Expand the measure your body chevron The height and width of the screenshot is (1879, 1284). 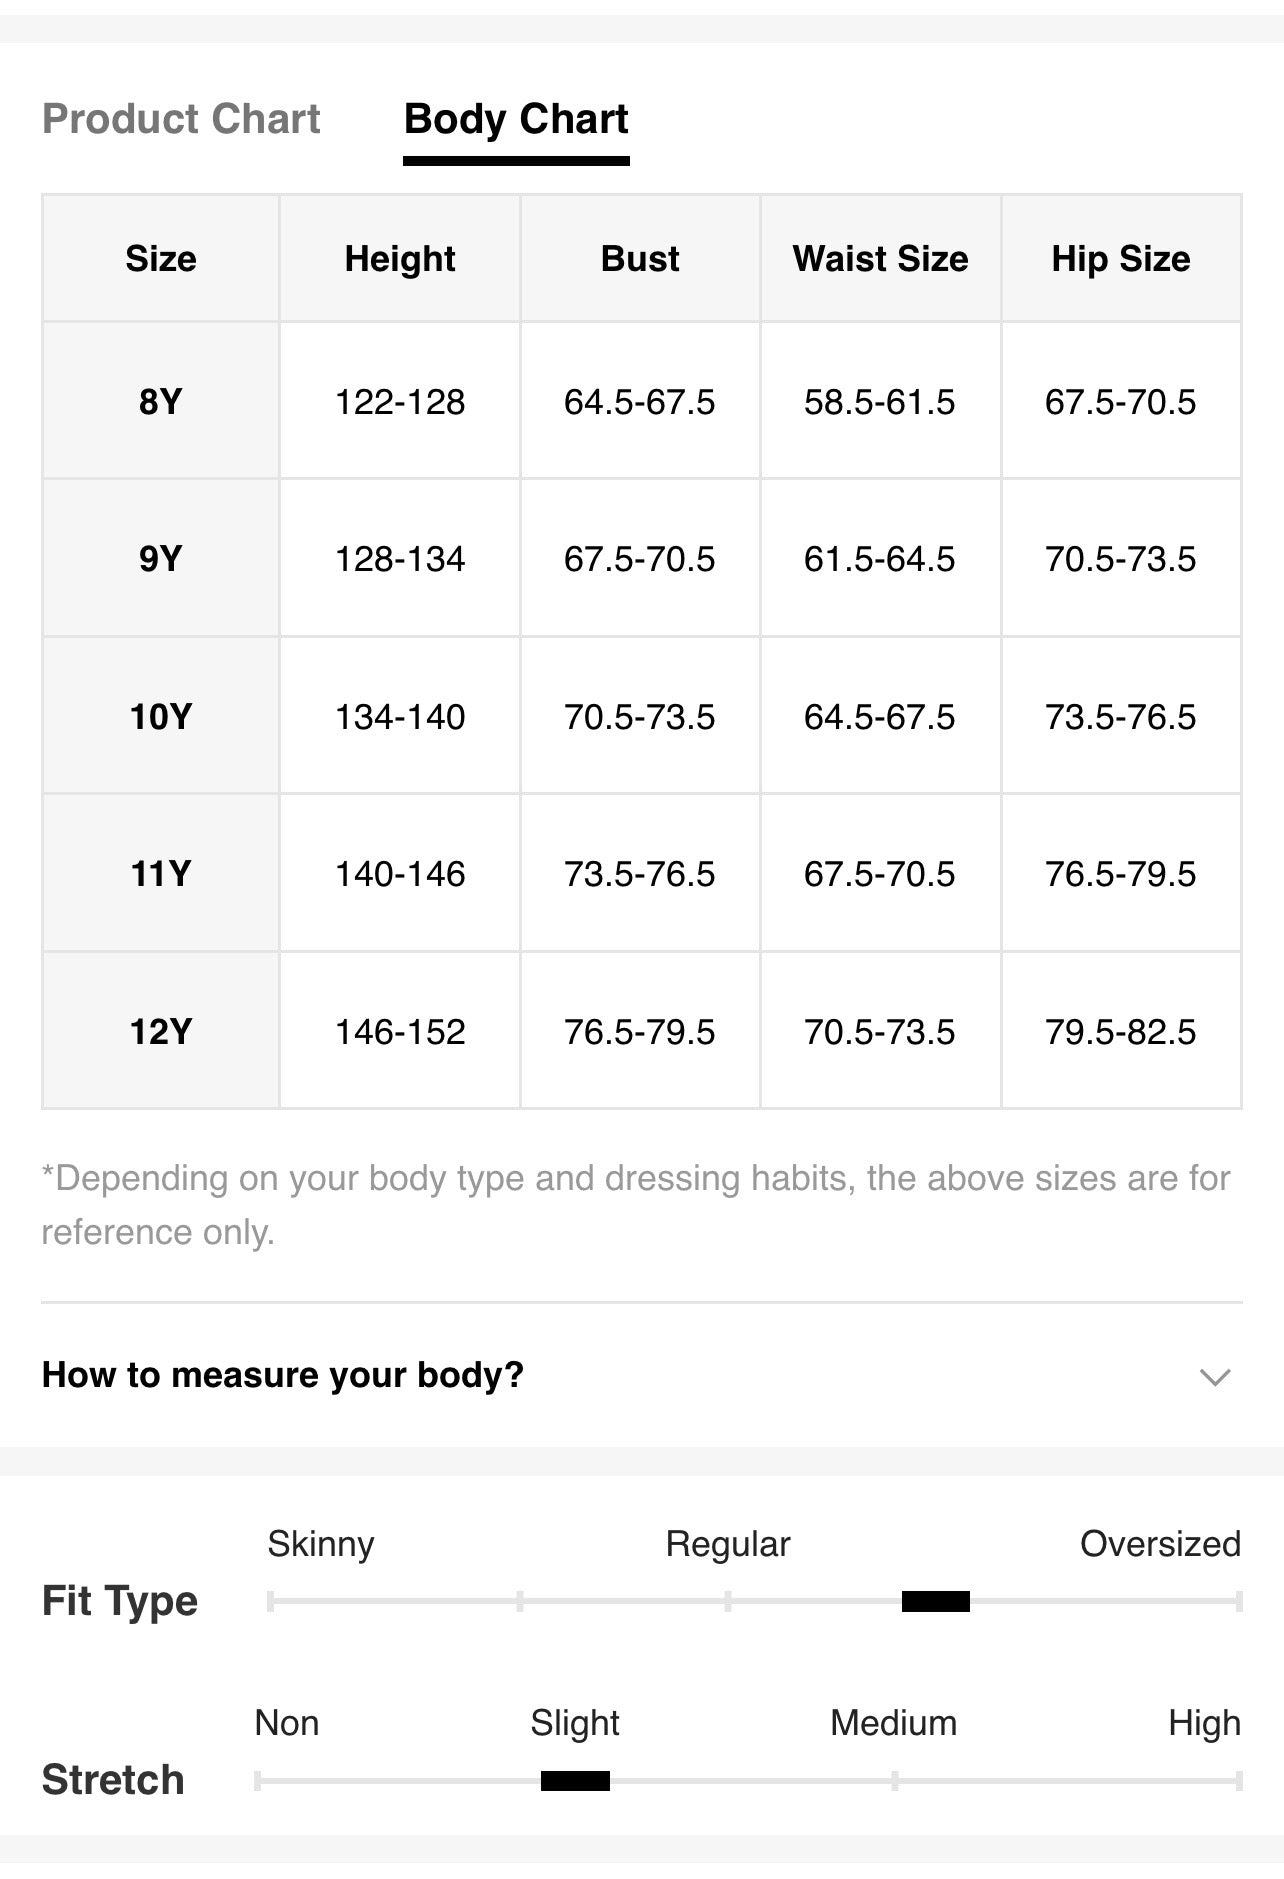[x=1214, y=1377]
